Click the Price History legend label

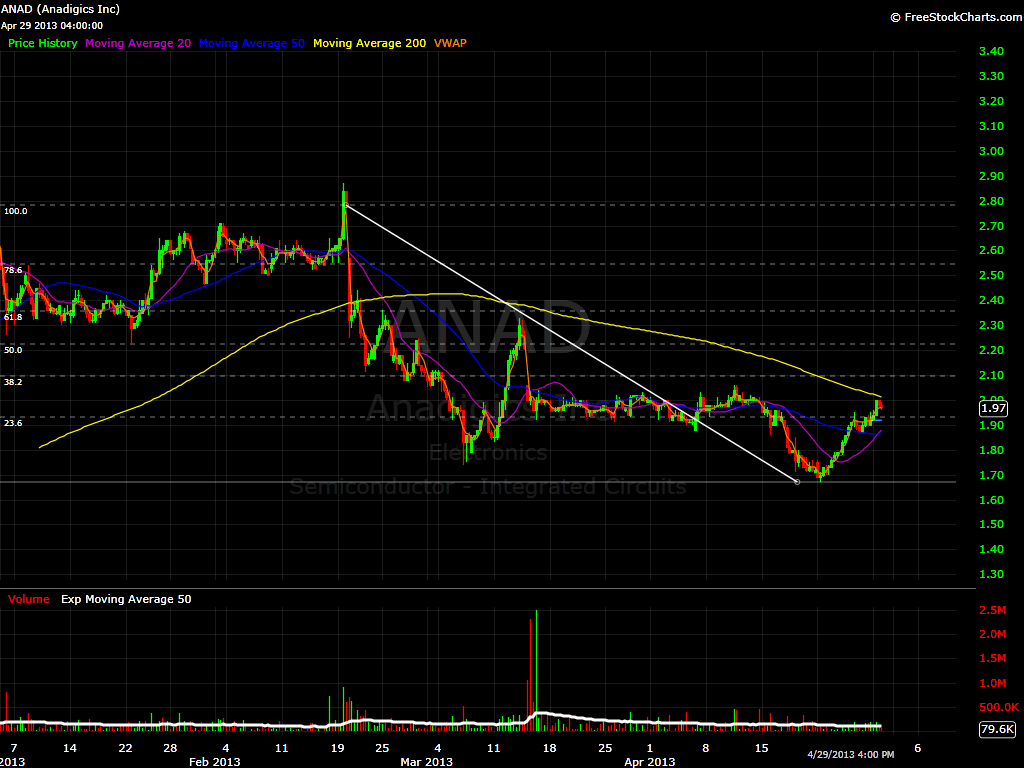pos(43,43)
